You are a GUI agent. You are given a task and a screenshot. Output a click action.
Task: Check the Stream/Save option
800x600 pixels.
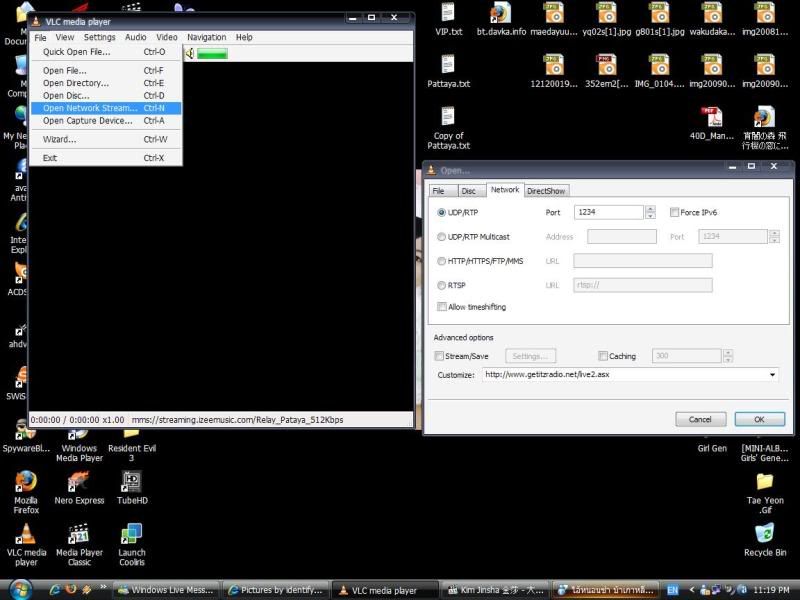click(x=439, y=356)
